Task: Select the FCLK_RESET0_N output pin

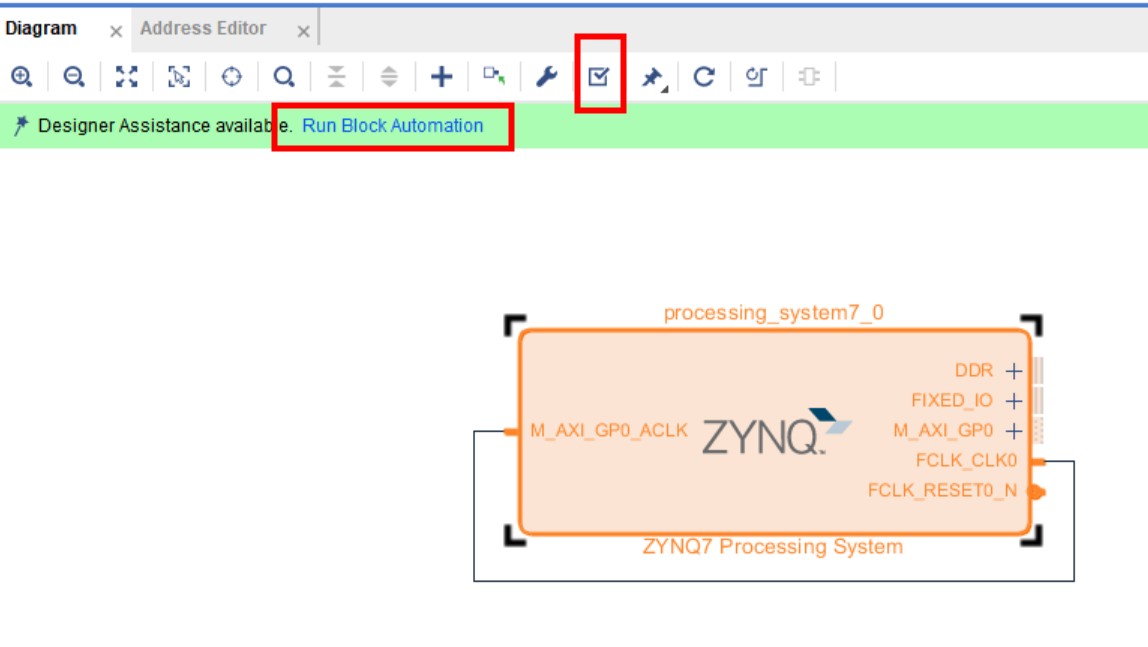Action: click(1037, 492)
